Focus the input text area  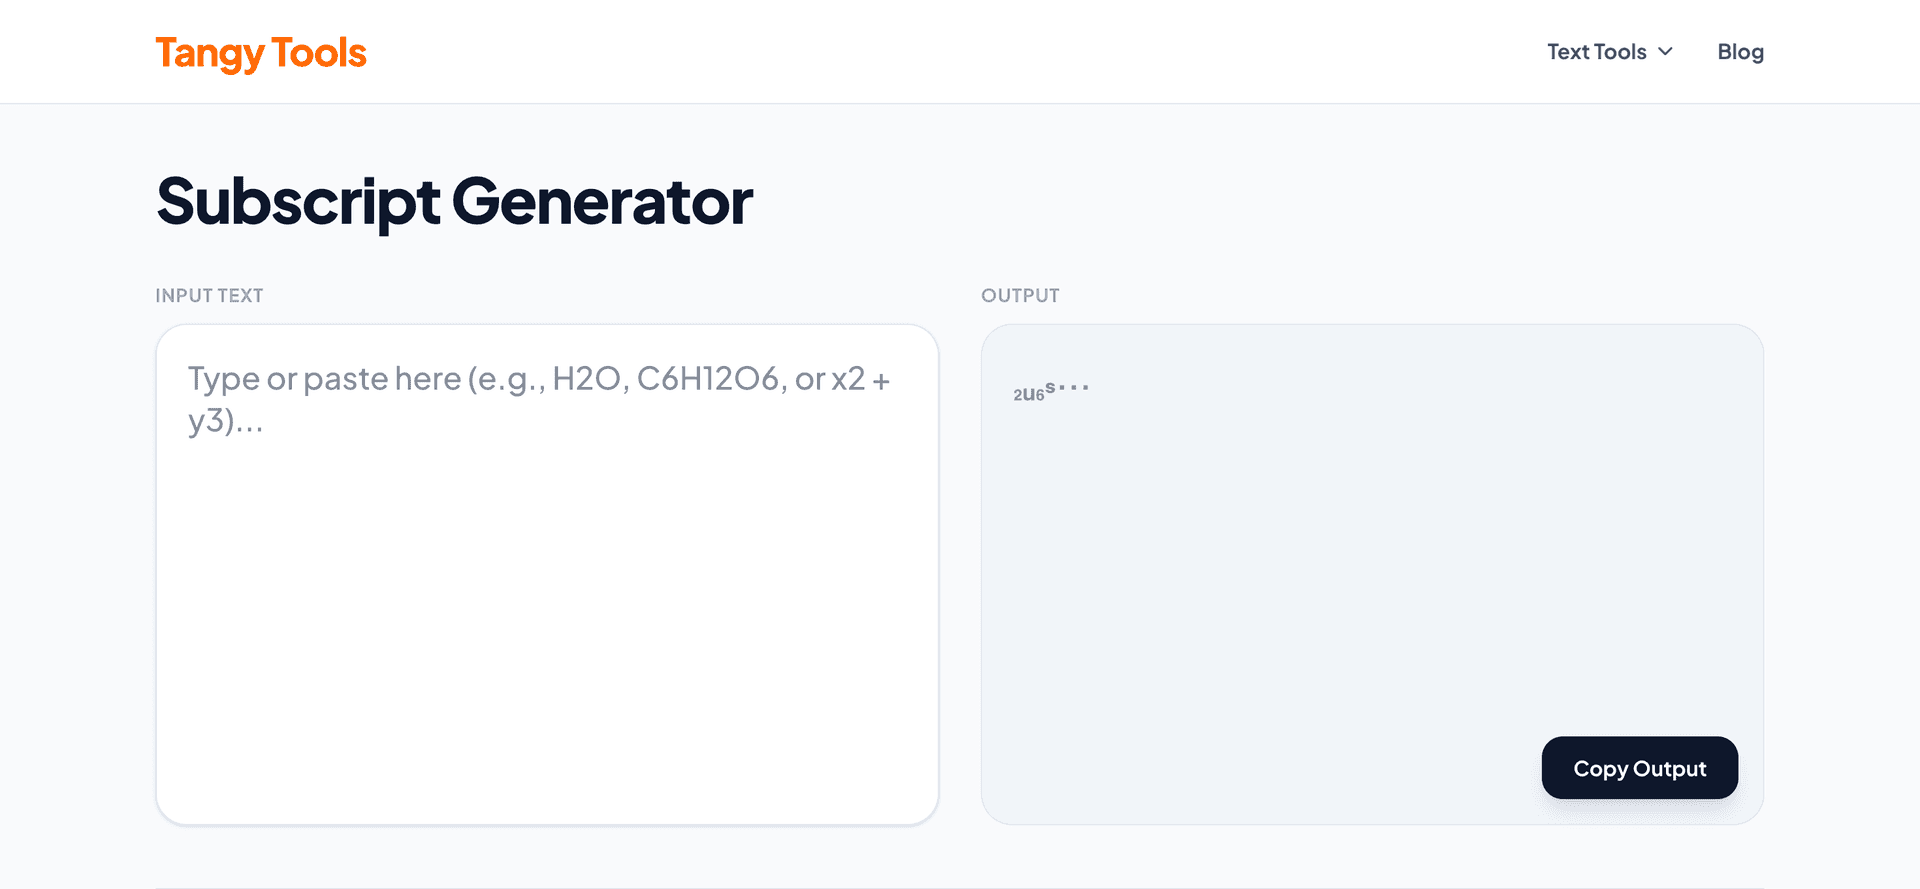click(547, 575)
